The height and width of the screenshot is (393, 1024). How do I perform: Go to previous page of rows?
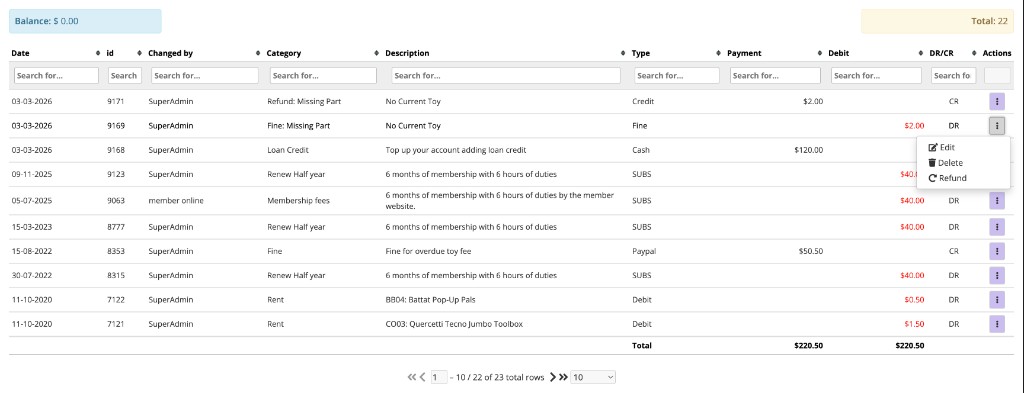coord(423,377)
